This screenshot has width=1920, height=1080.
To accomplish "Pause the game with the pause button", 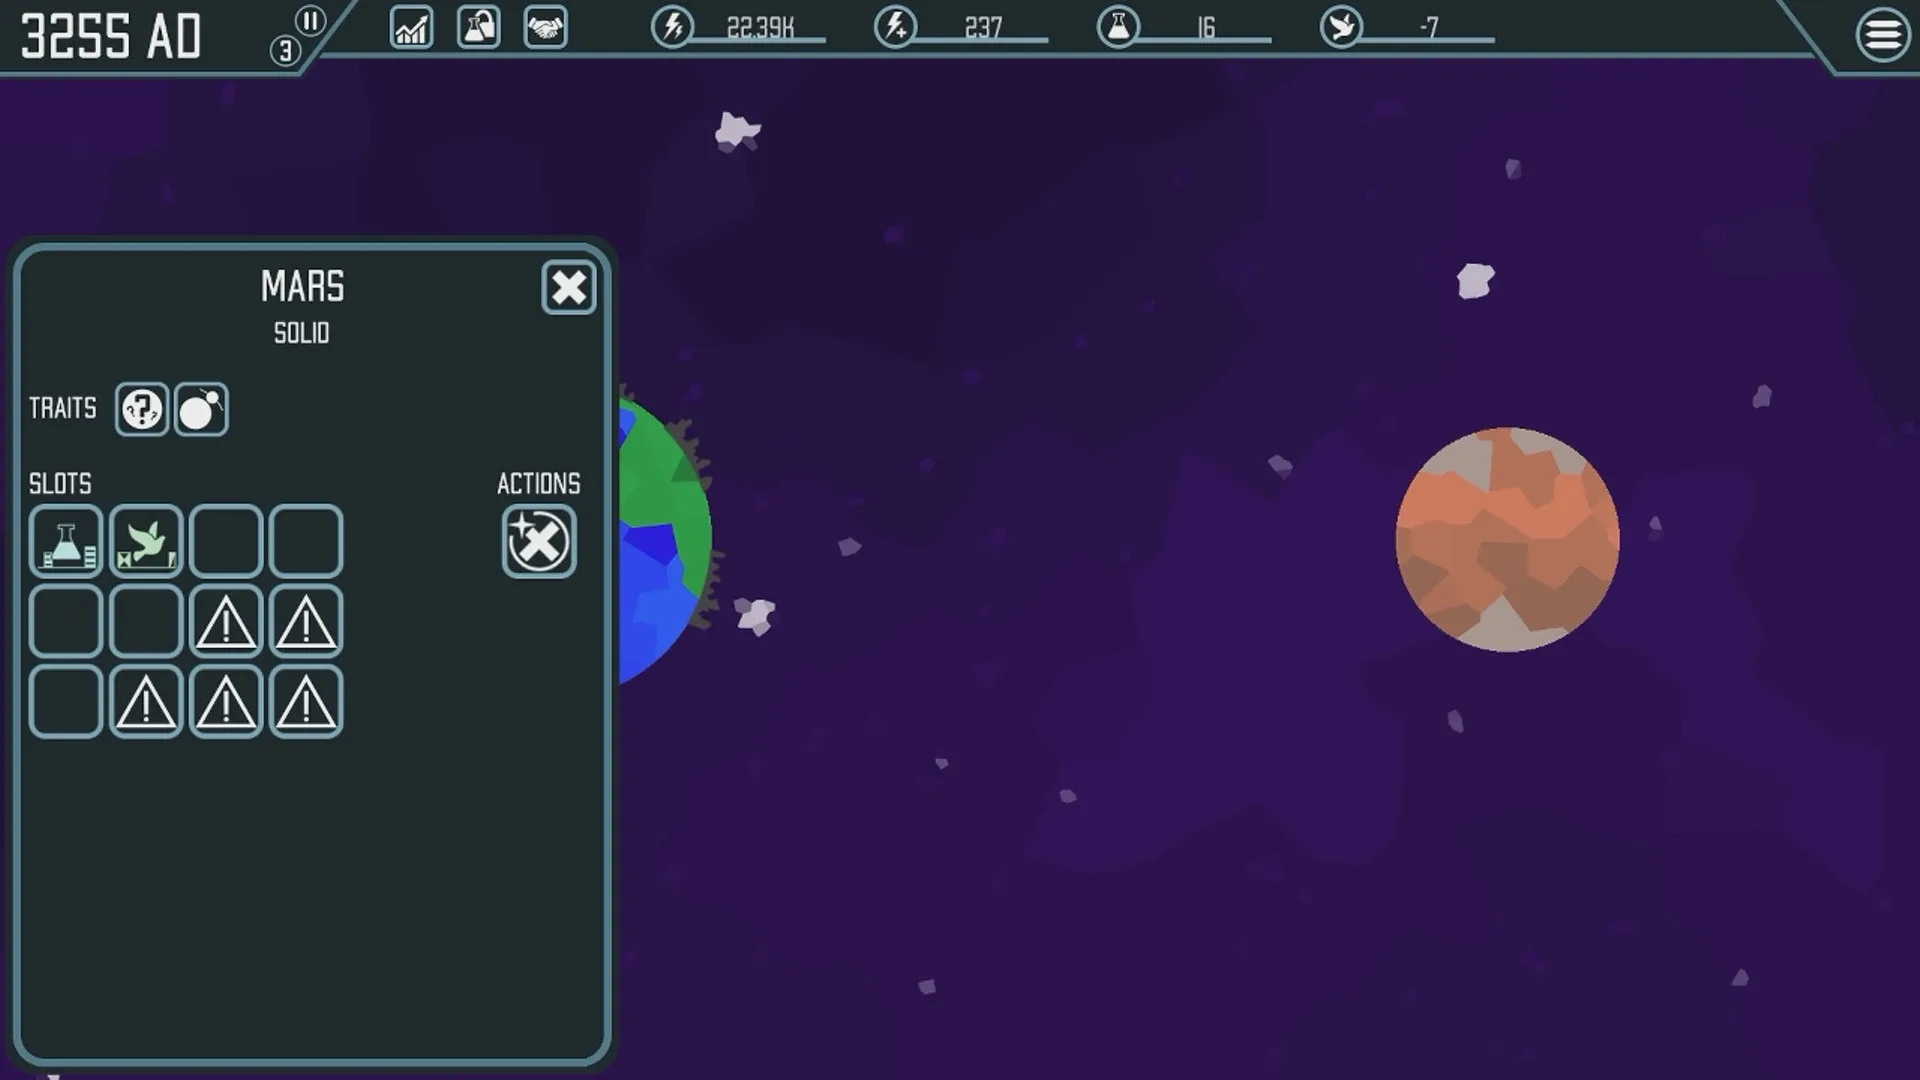I will [x=311, y=21].
